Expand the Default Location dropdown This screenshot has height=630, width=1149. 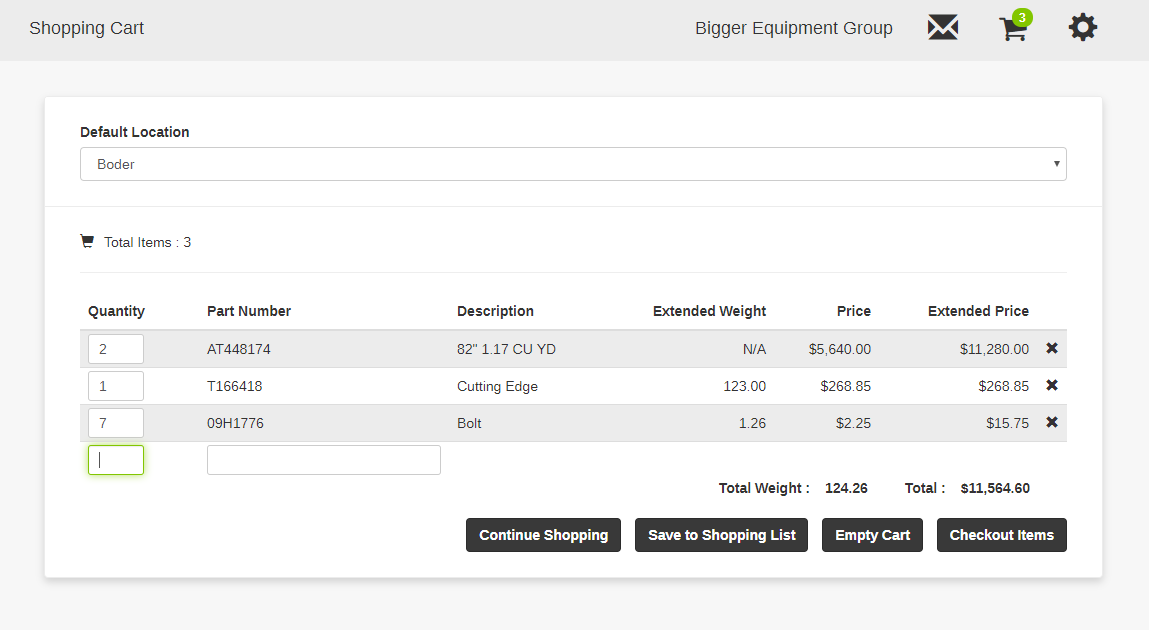pos(573,164)
